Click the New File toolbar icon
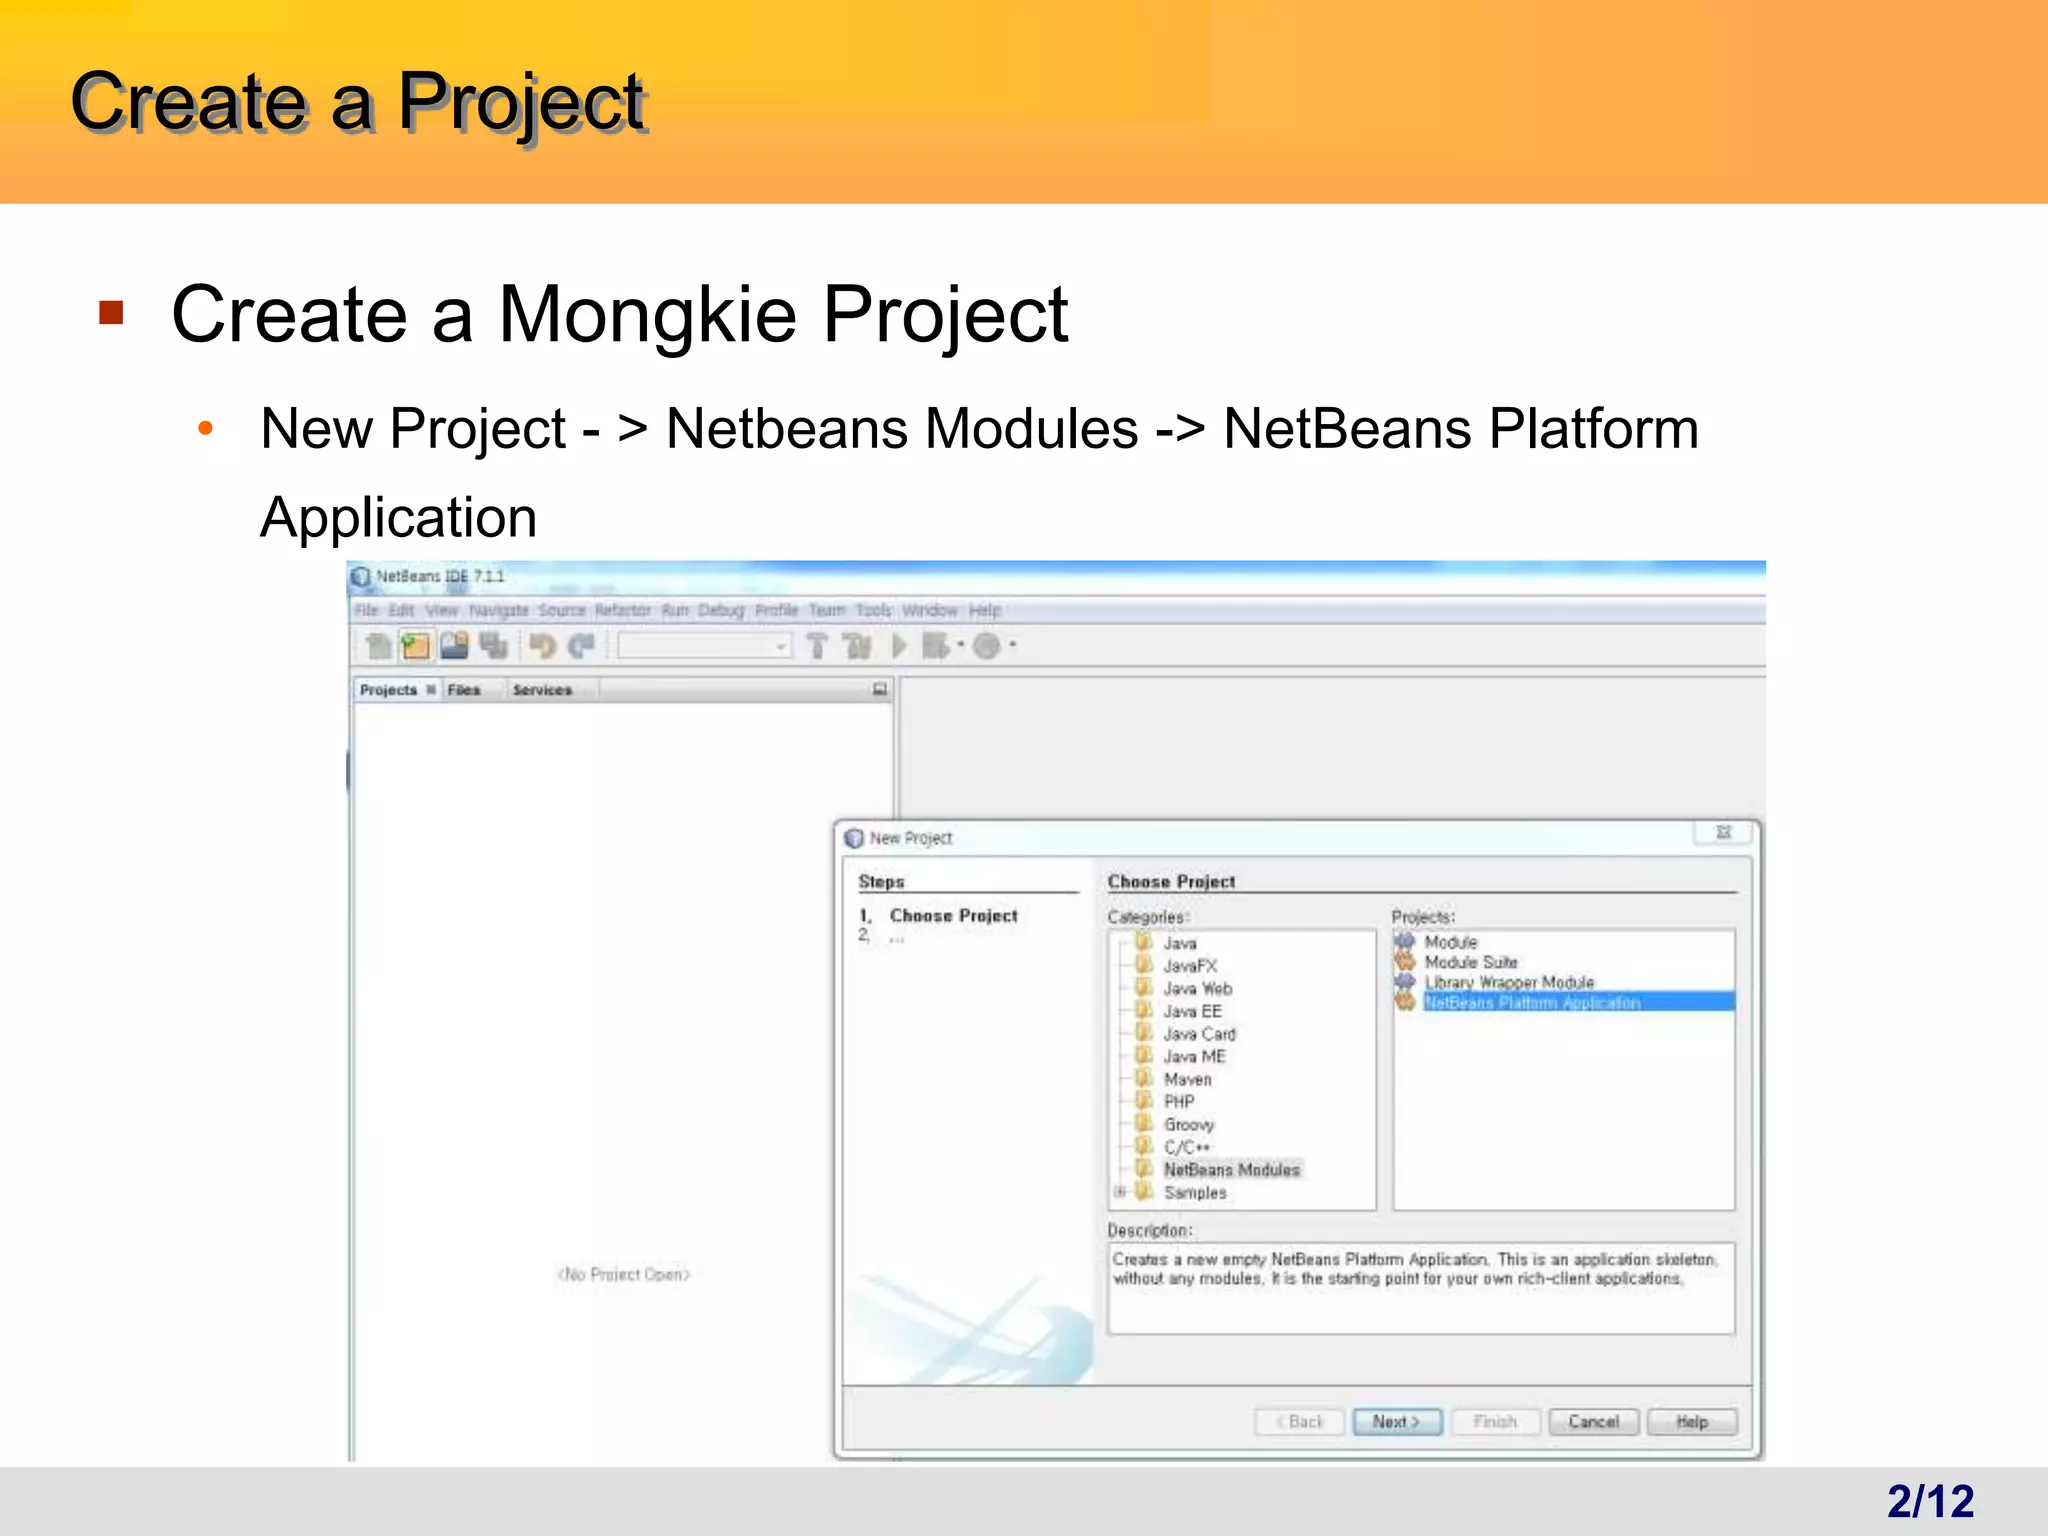2048x1536 pixels. [378, 646]
